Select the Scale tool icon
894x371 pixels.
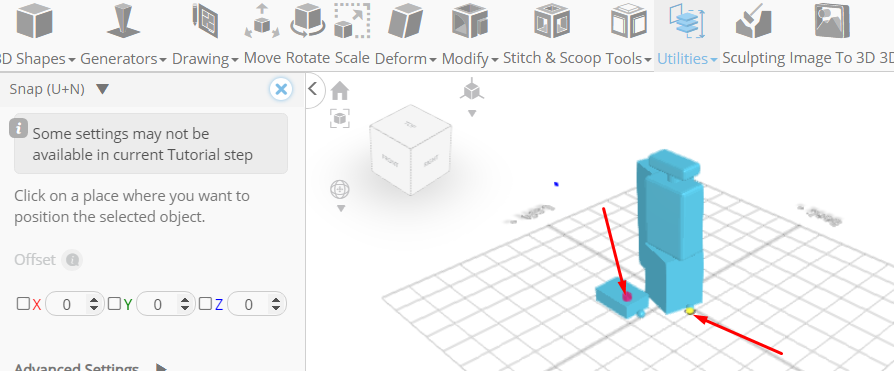(x=352, y=34)
